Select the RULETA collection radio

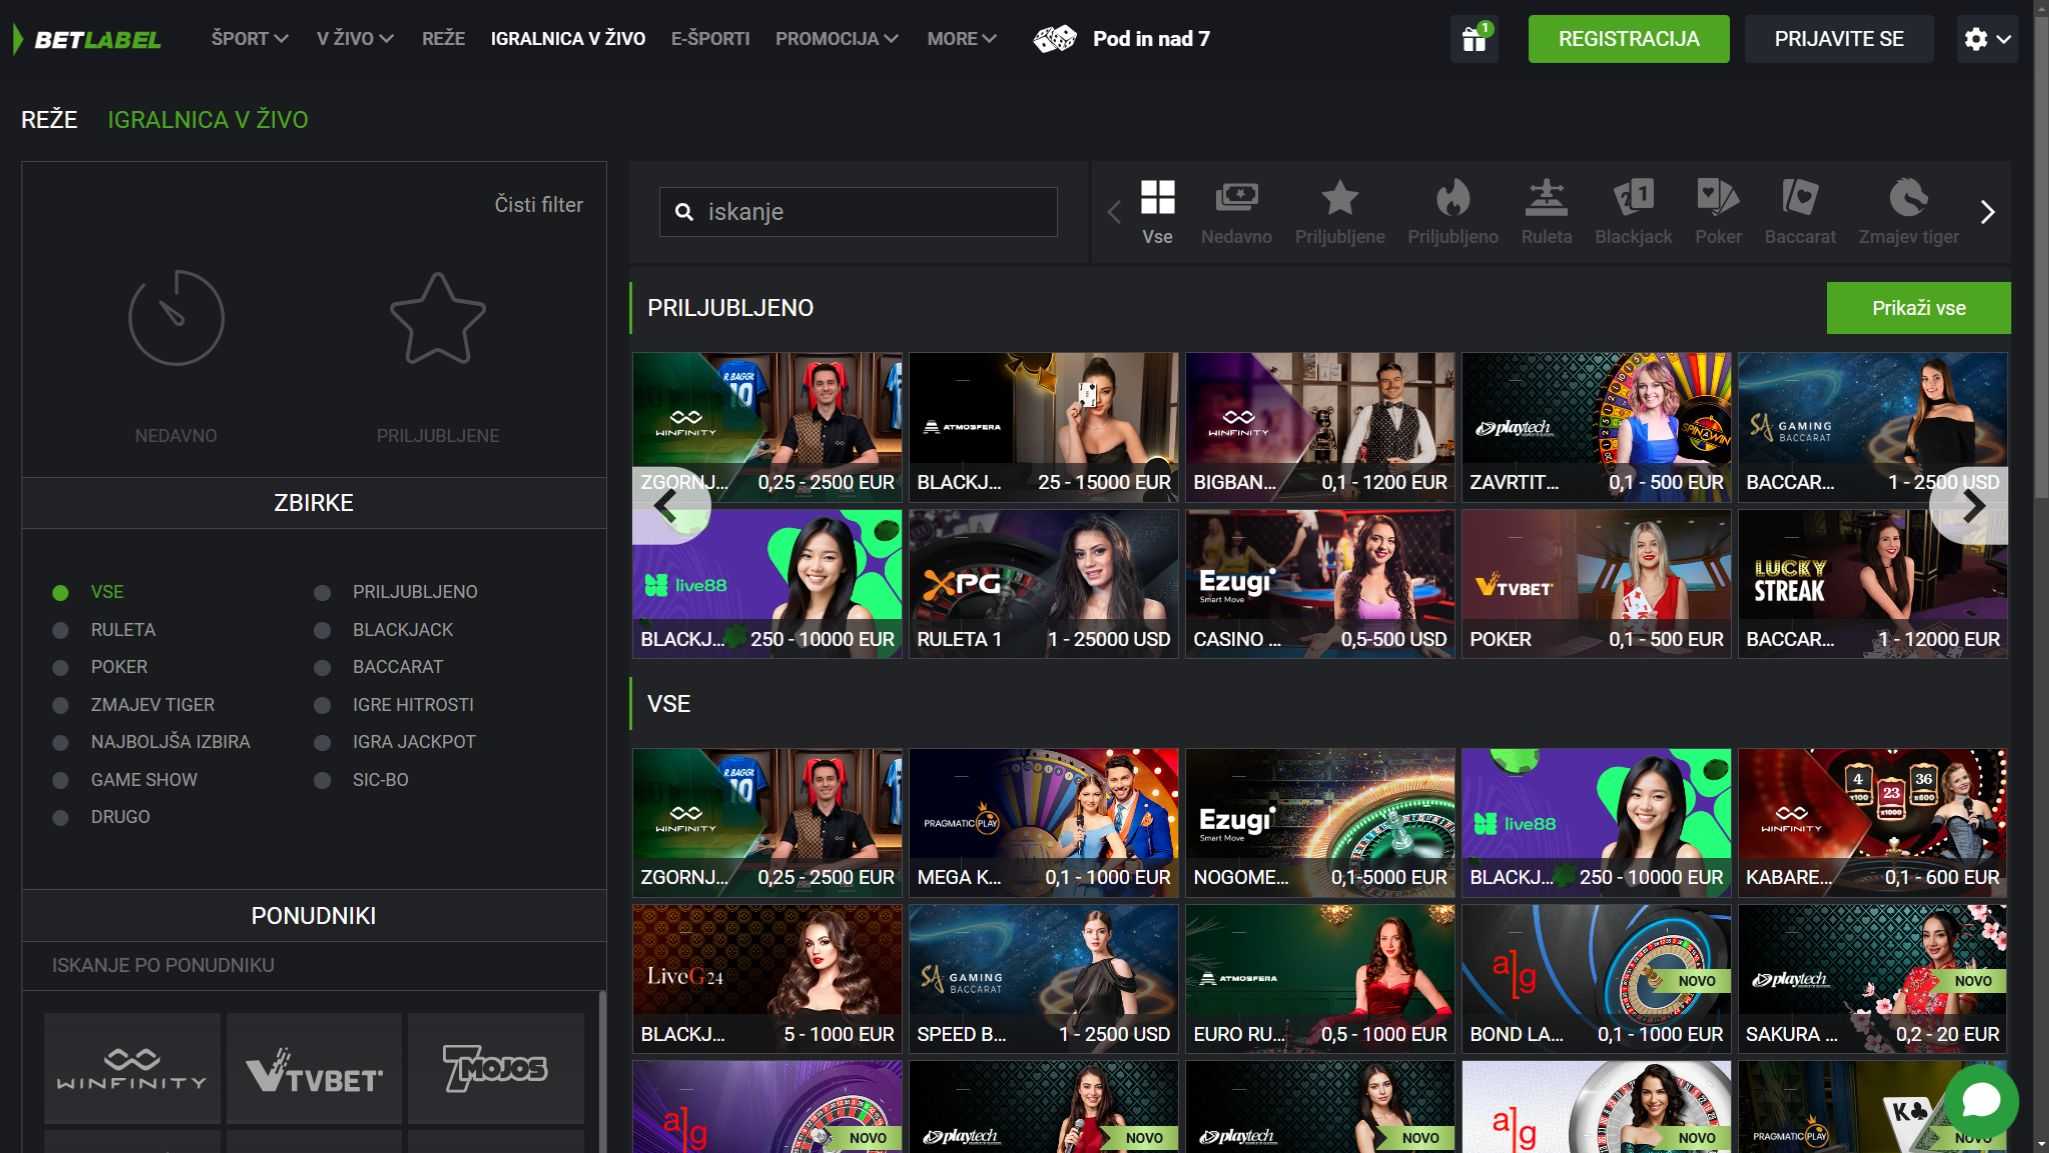tap(60, 630)
